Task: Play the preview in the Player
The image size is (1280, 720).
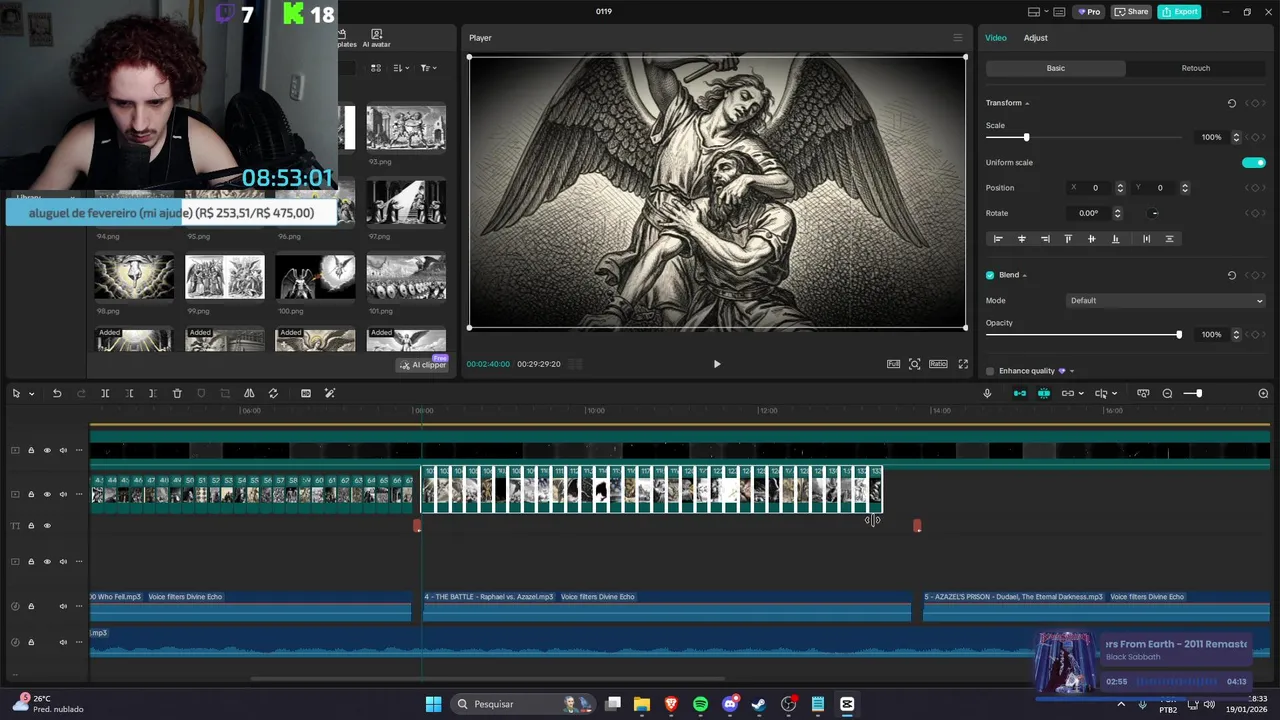Action: (717, 364)
